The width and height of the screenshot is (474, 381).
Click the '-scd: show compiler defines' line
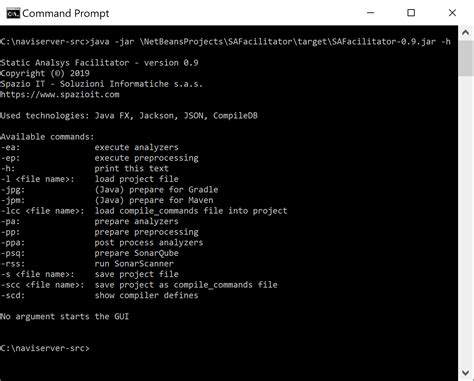click(x=99, y=295)
